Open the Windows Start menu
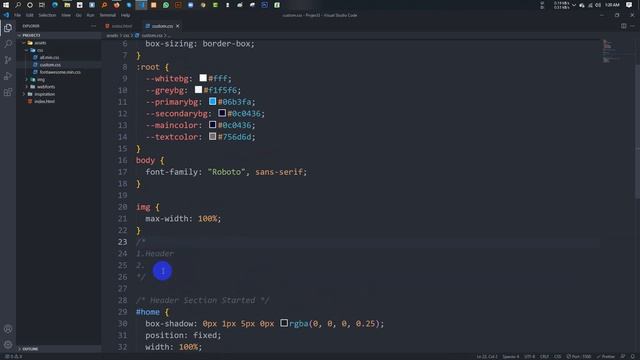640x360 pixels. coord(6,5)
